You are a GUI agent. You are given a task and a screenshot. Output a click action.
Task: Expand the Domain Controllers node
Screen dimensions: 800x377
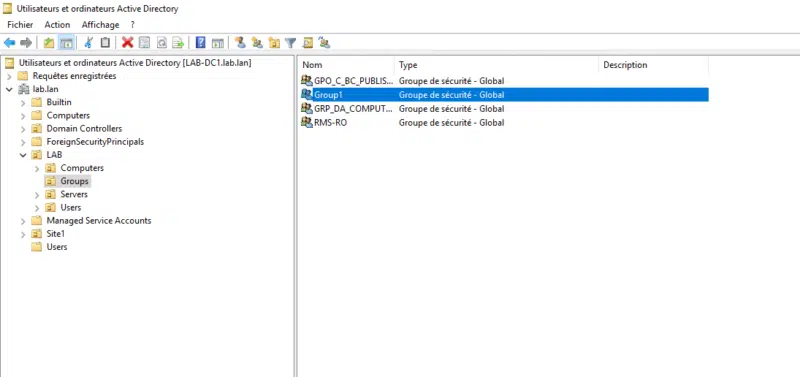(x=23, y=129)
